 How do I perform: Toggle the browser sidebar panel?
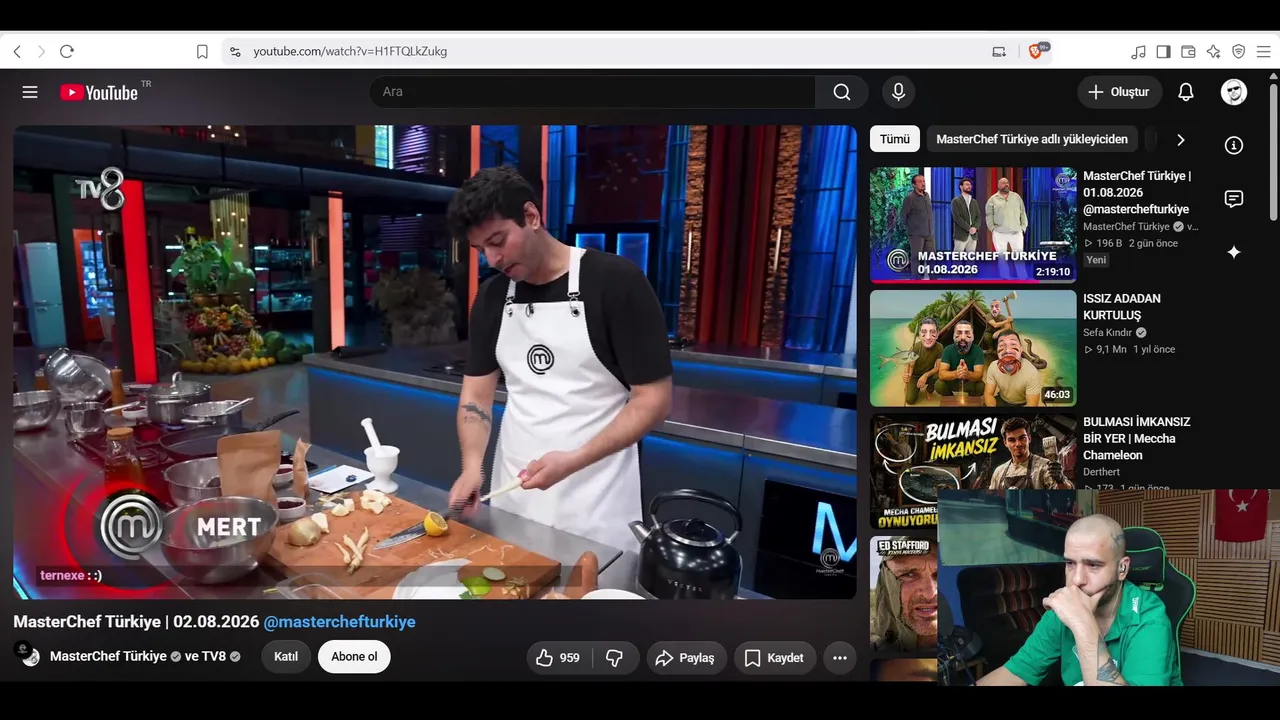coord(1164,51)
